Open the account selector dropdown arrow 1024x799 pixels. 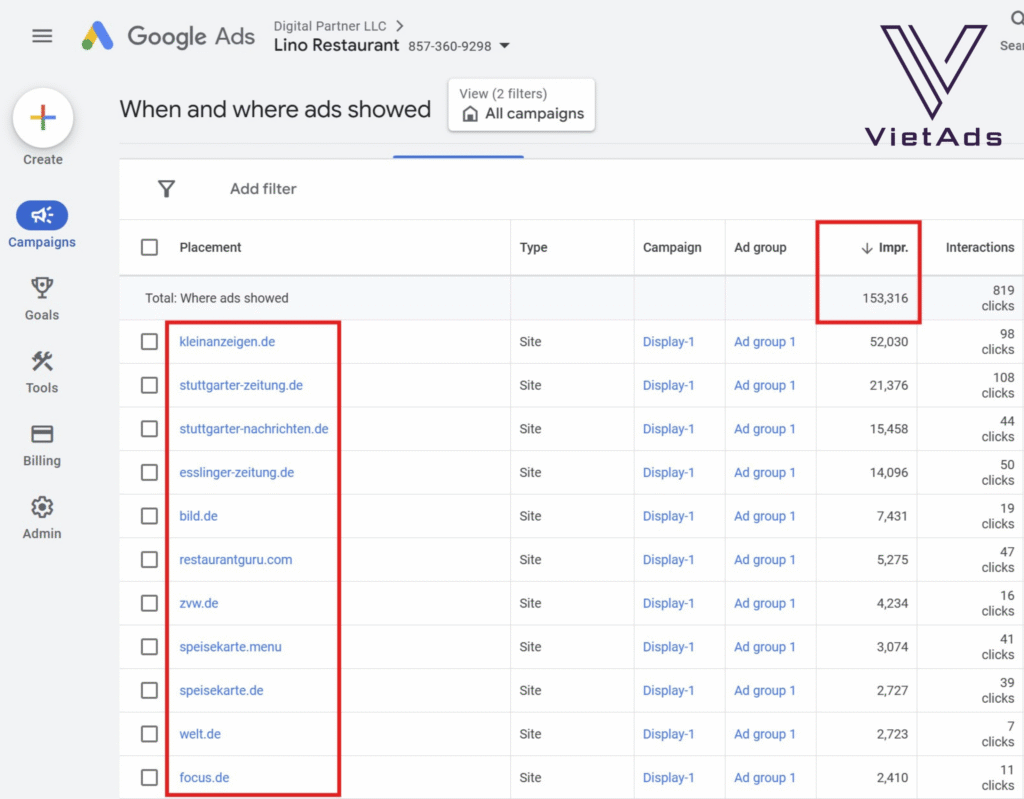pyautogui.click(x=504, y=46)
